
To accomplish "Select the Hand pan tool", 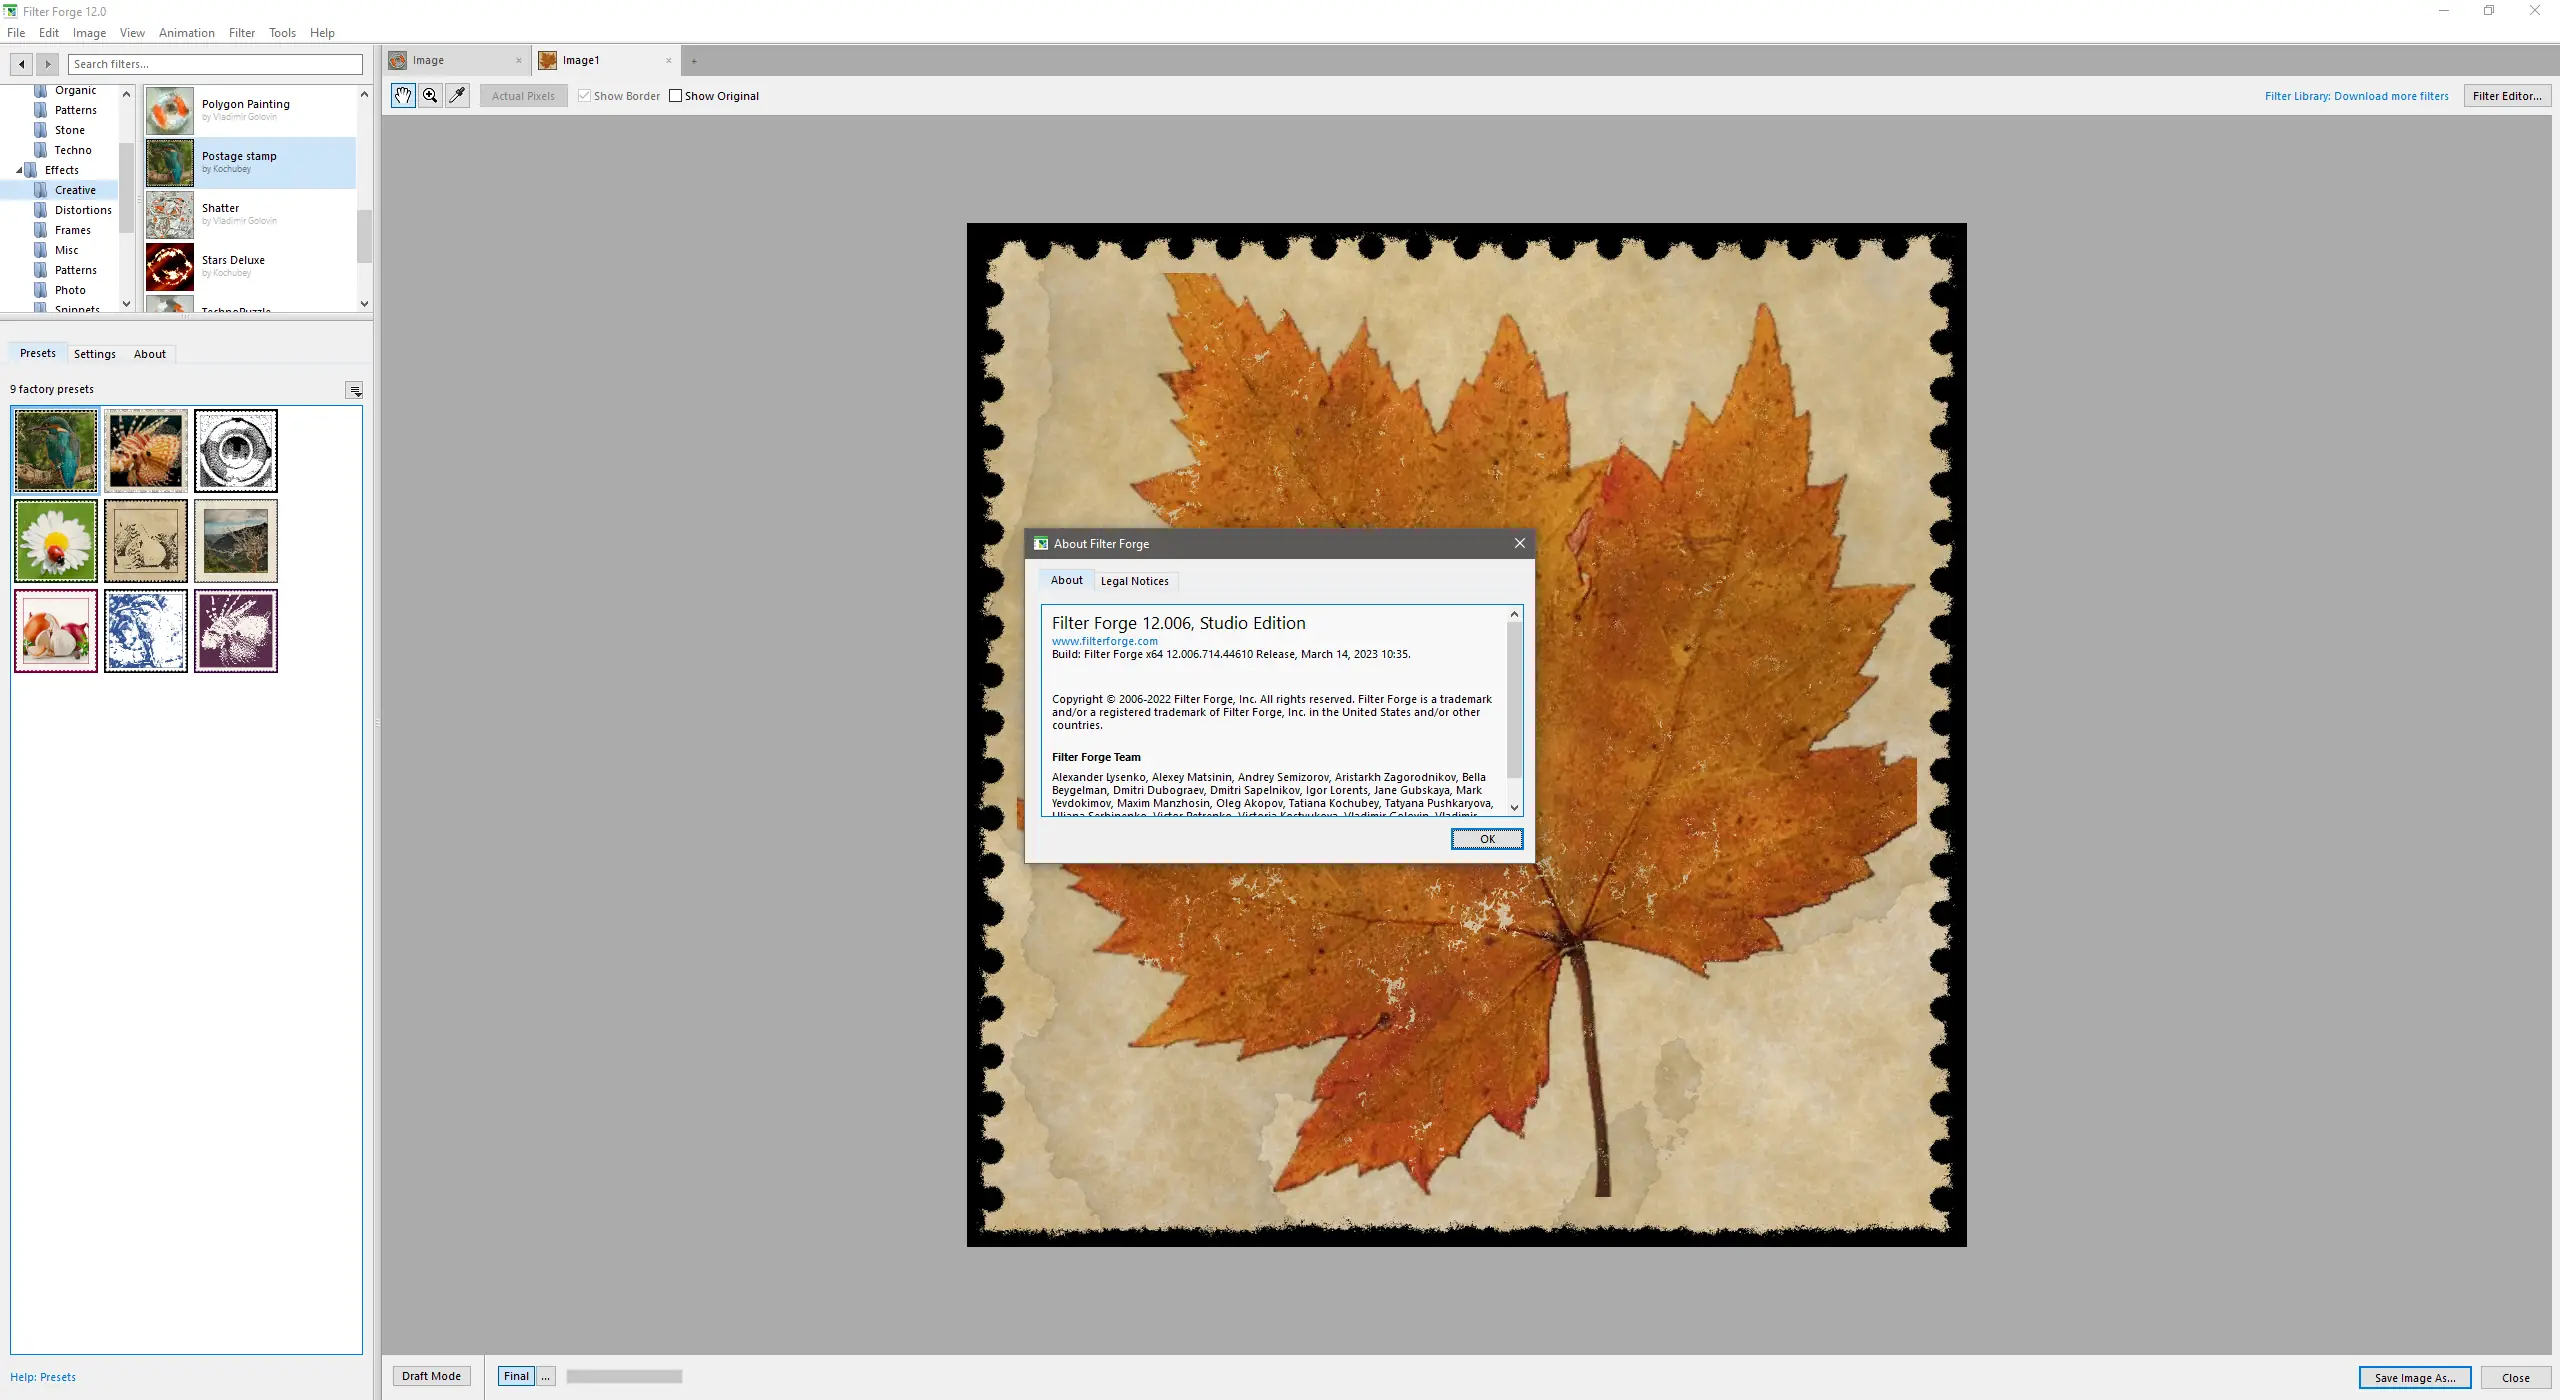I will click(402, 95).
